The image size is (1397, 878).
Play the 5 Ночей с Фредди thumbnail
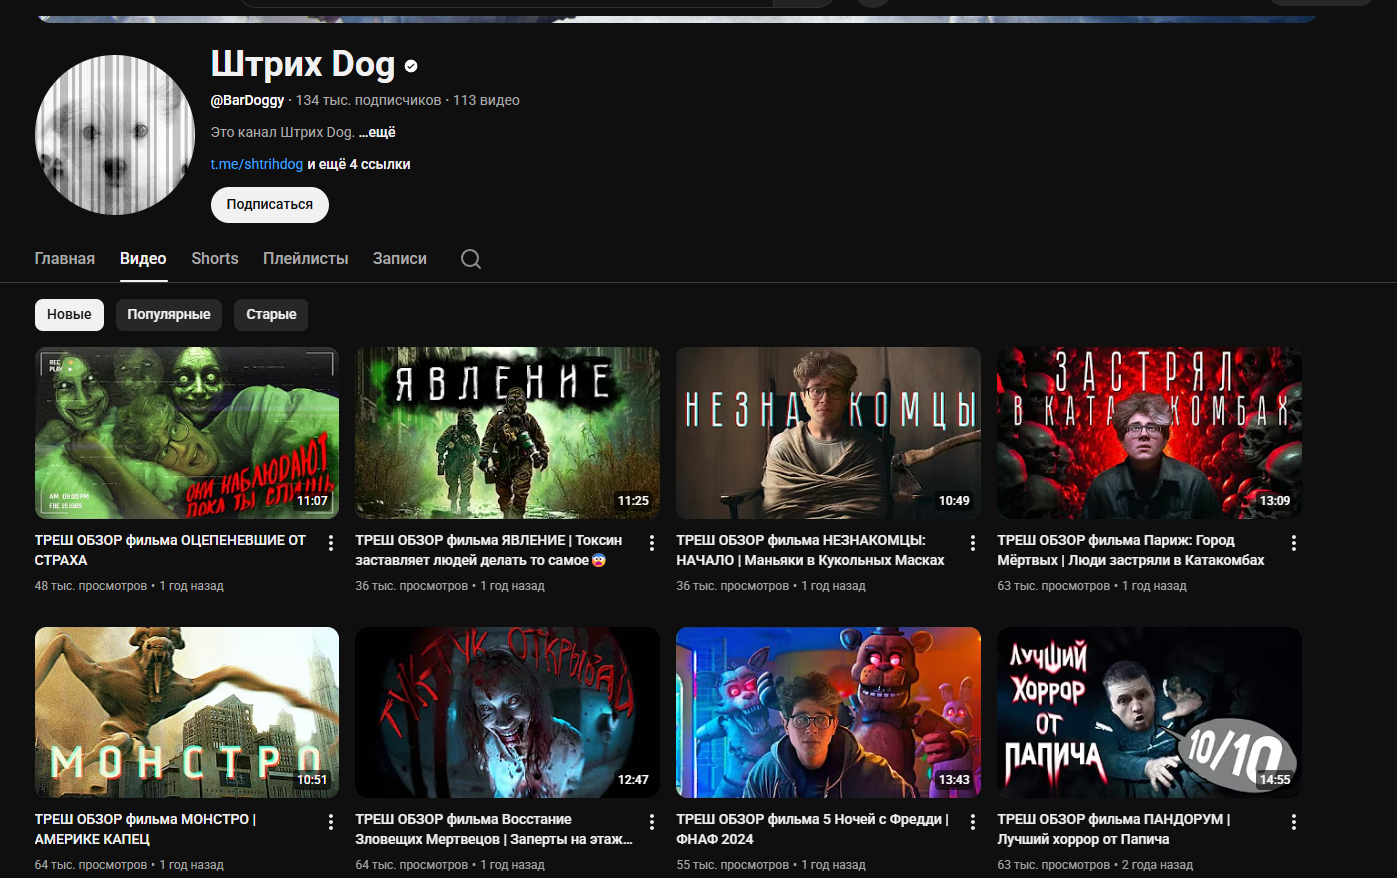click(829, 712)
